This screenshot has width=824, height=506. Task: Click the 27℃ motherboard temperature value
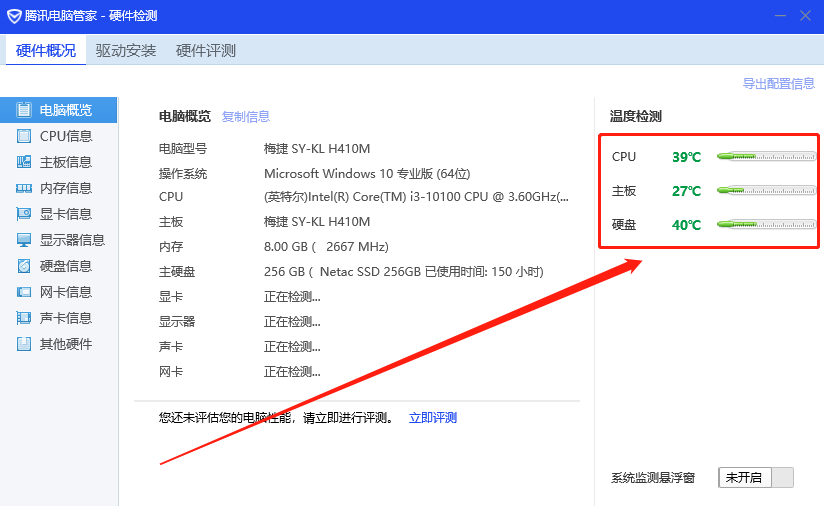pyautogui.click(x=686, y=191)
